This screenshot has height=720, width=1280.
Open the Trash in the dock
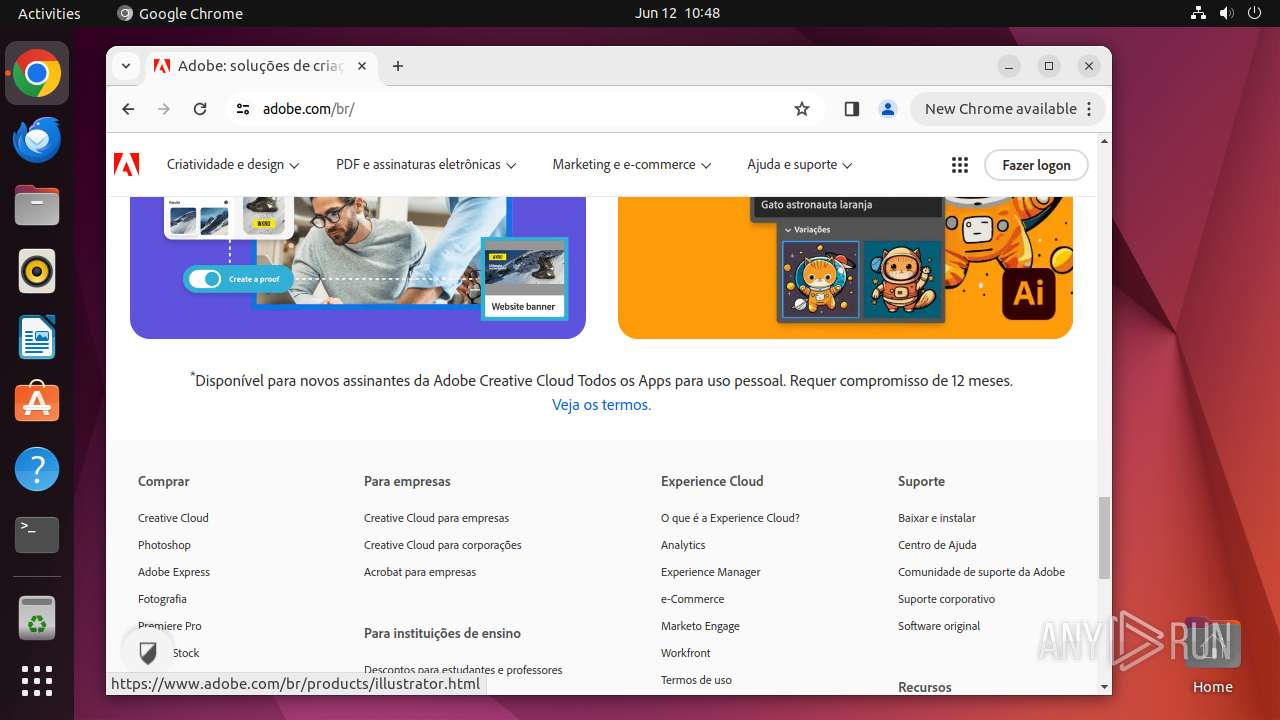(37, 618)
